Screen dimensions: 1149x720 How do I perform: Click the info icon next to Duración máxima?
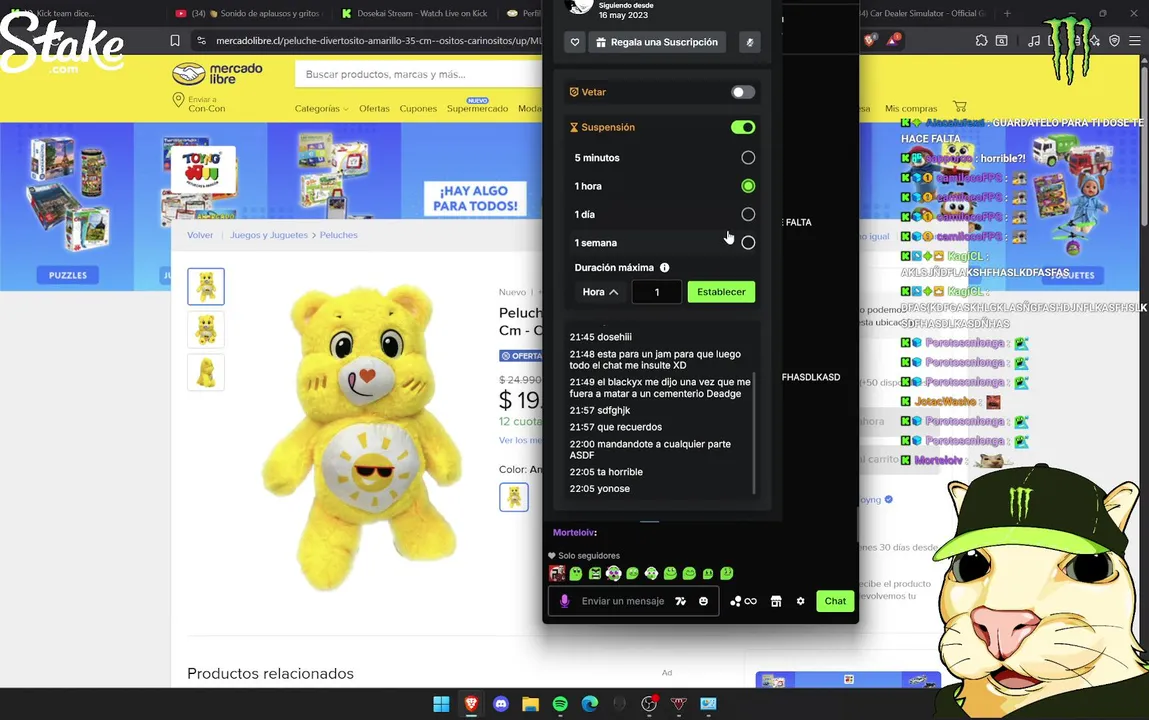click(x=665, y=267)
